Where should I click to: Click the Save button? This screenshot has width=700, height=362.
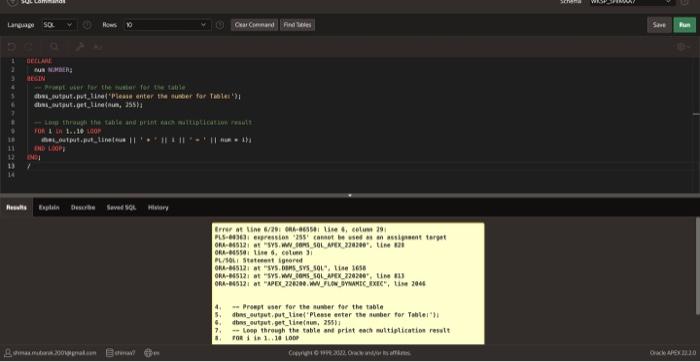[659, 25]
